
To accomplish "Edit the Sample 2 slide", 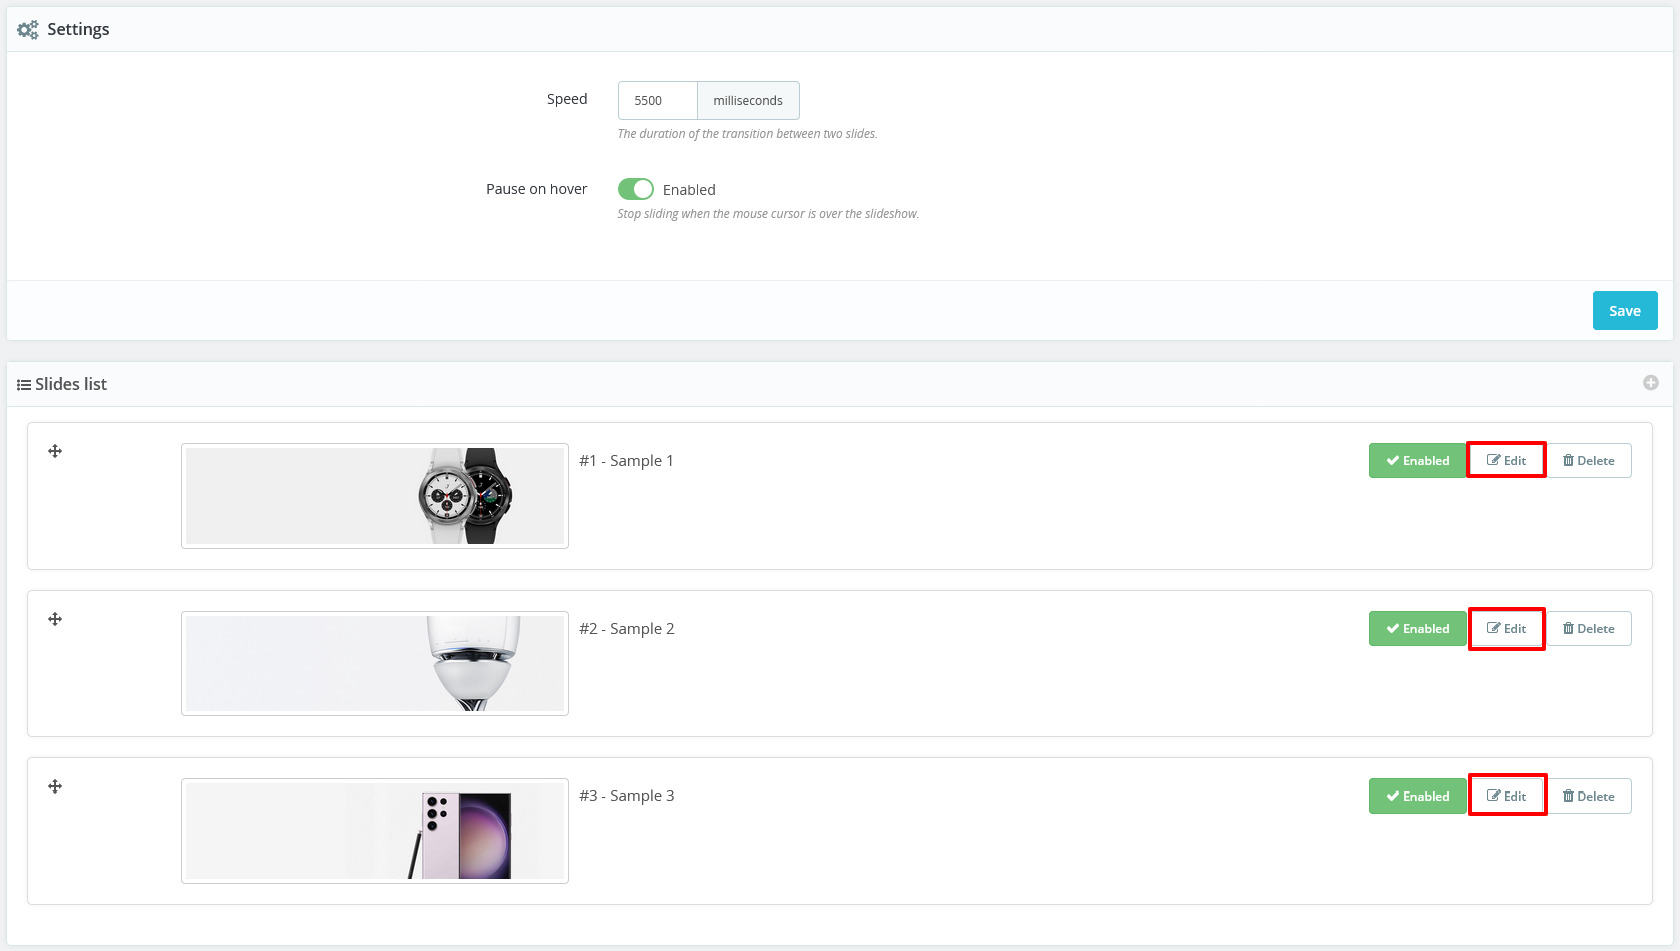I will (x=1506, y=628).
